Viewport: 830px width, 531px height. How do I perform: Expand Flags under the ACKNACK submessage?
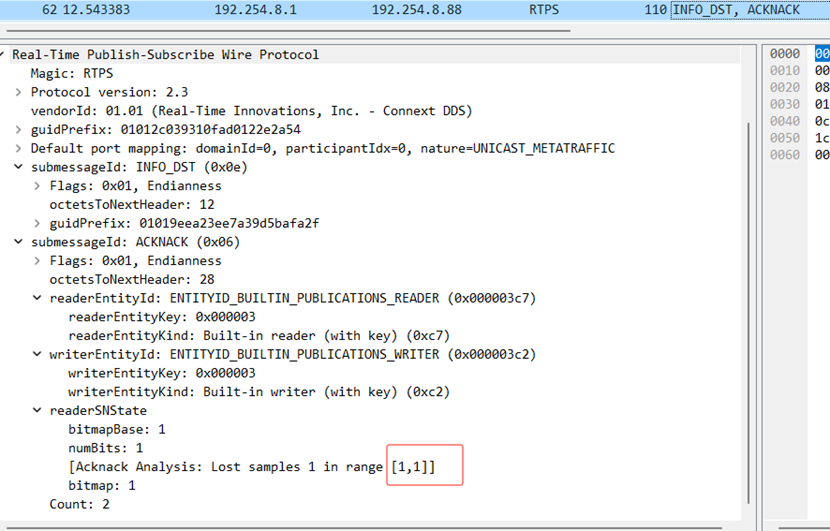coord(38,261)
